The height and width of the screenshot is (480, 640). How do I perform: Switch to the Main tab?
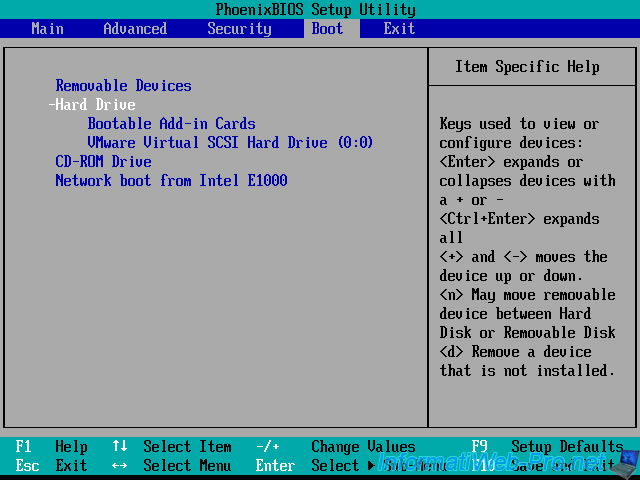[x=47, y=29]
